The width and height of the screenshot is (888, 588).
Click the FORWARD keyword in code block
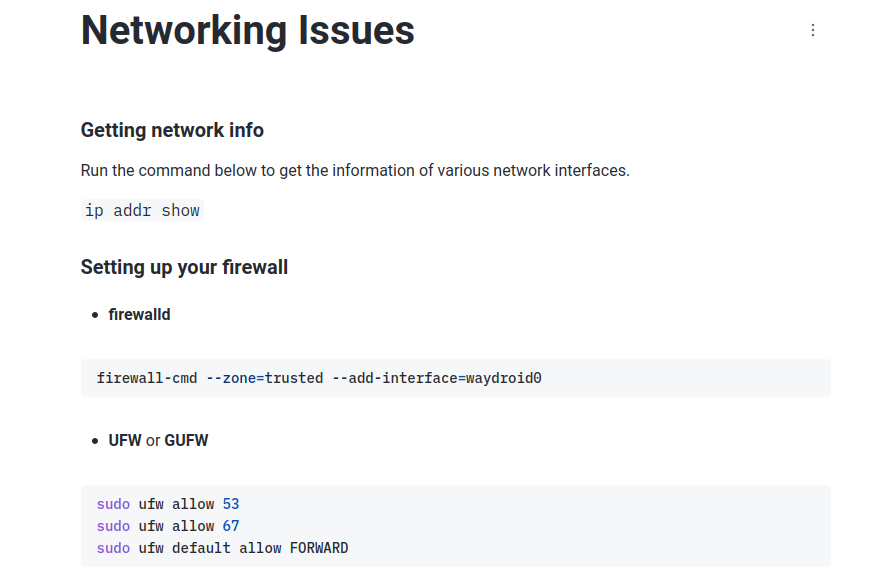pyautogui.click(x=319, y=548)
